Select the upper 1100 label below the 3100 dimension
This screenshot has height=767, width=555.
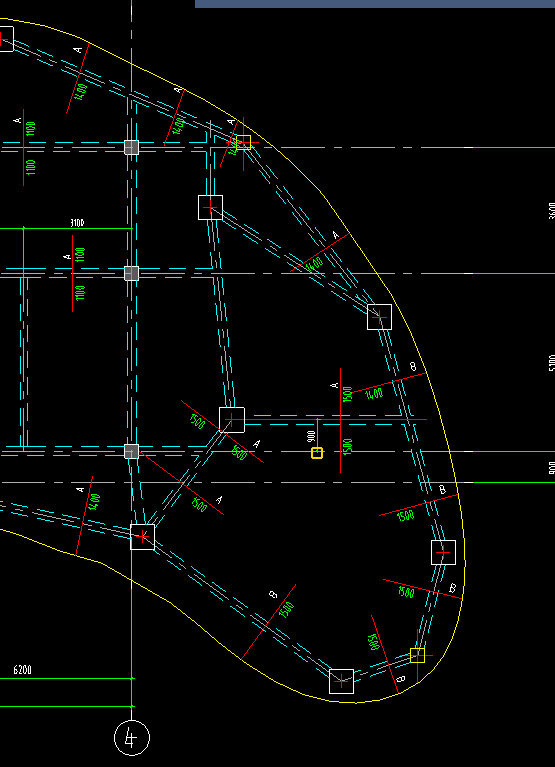pyautogui.click(x=81, y=254)
